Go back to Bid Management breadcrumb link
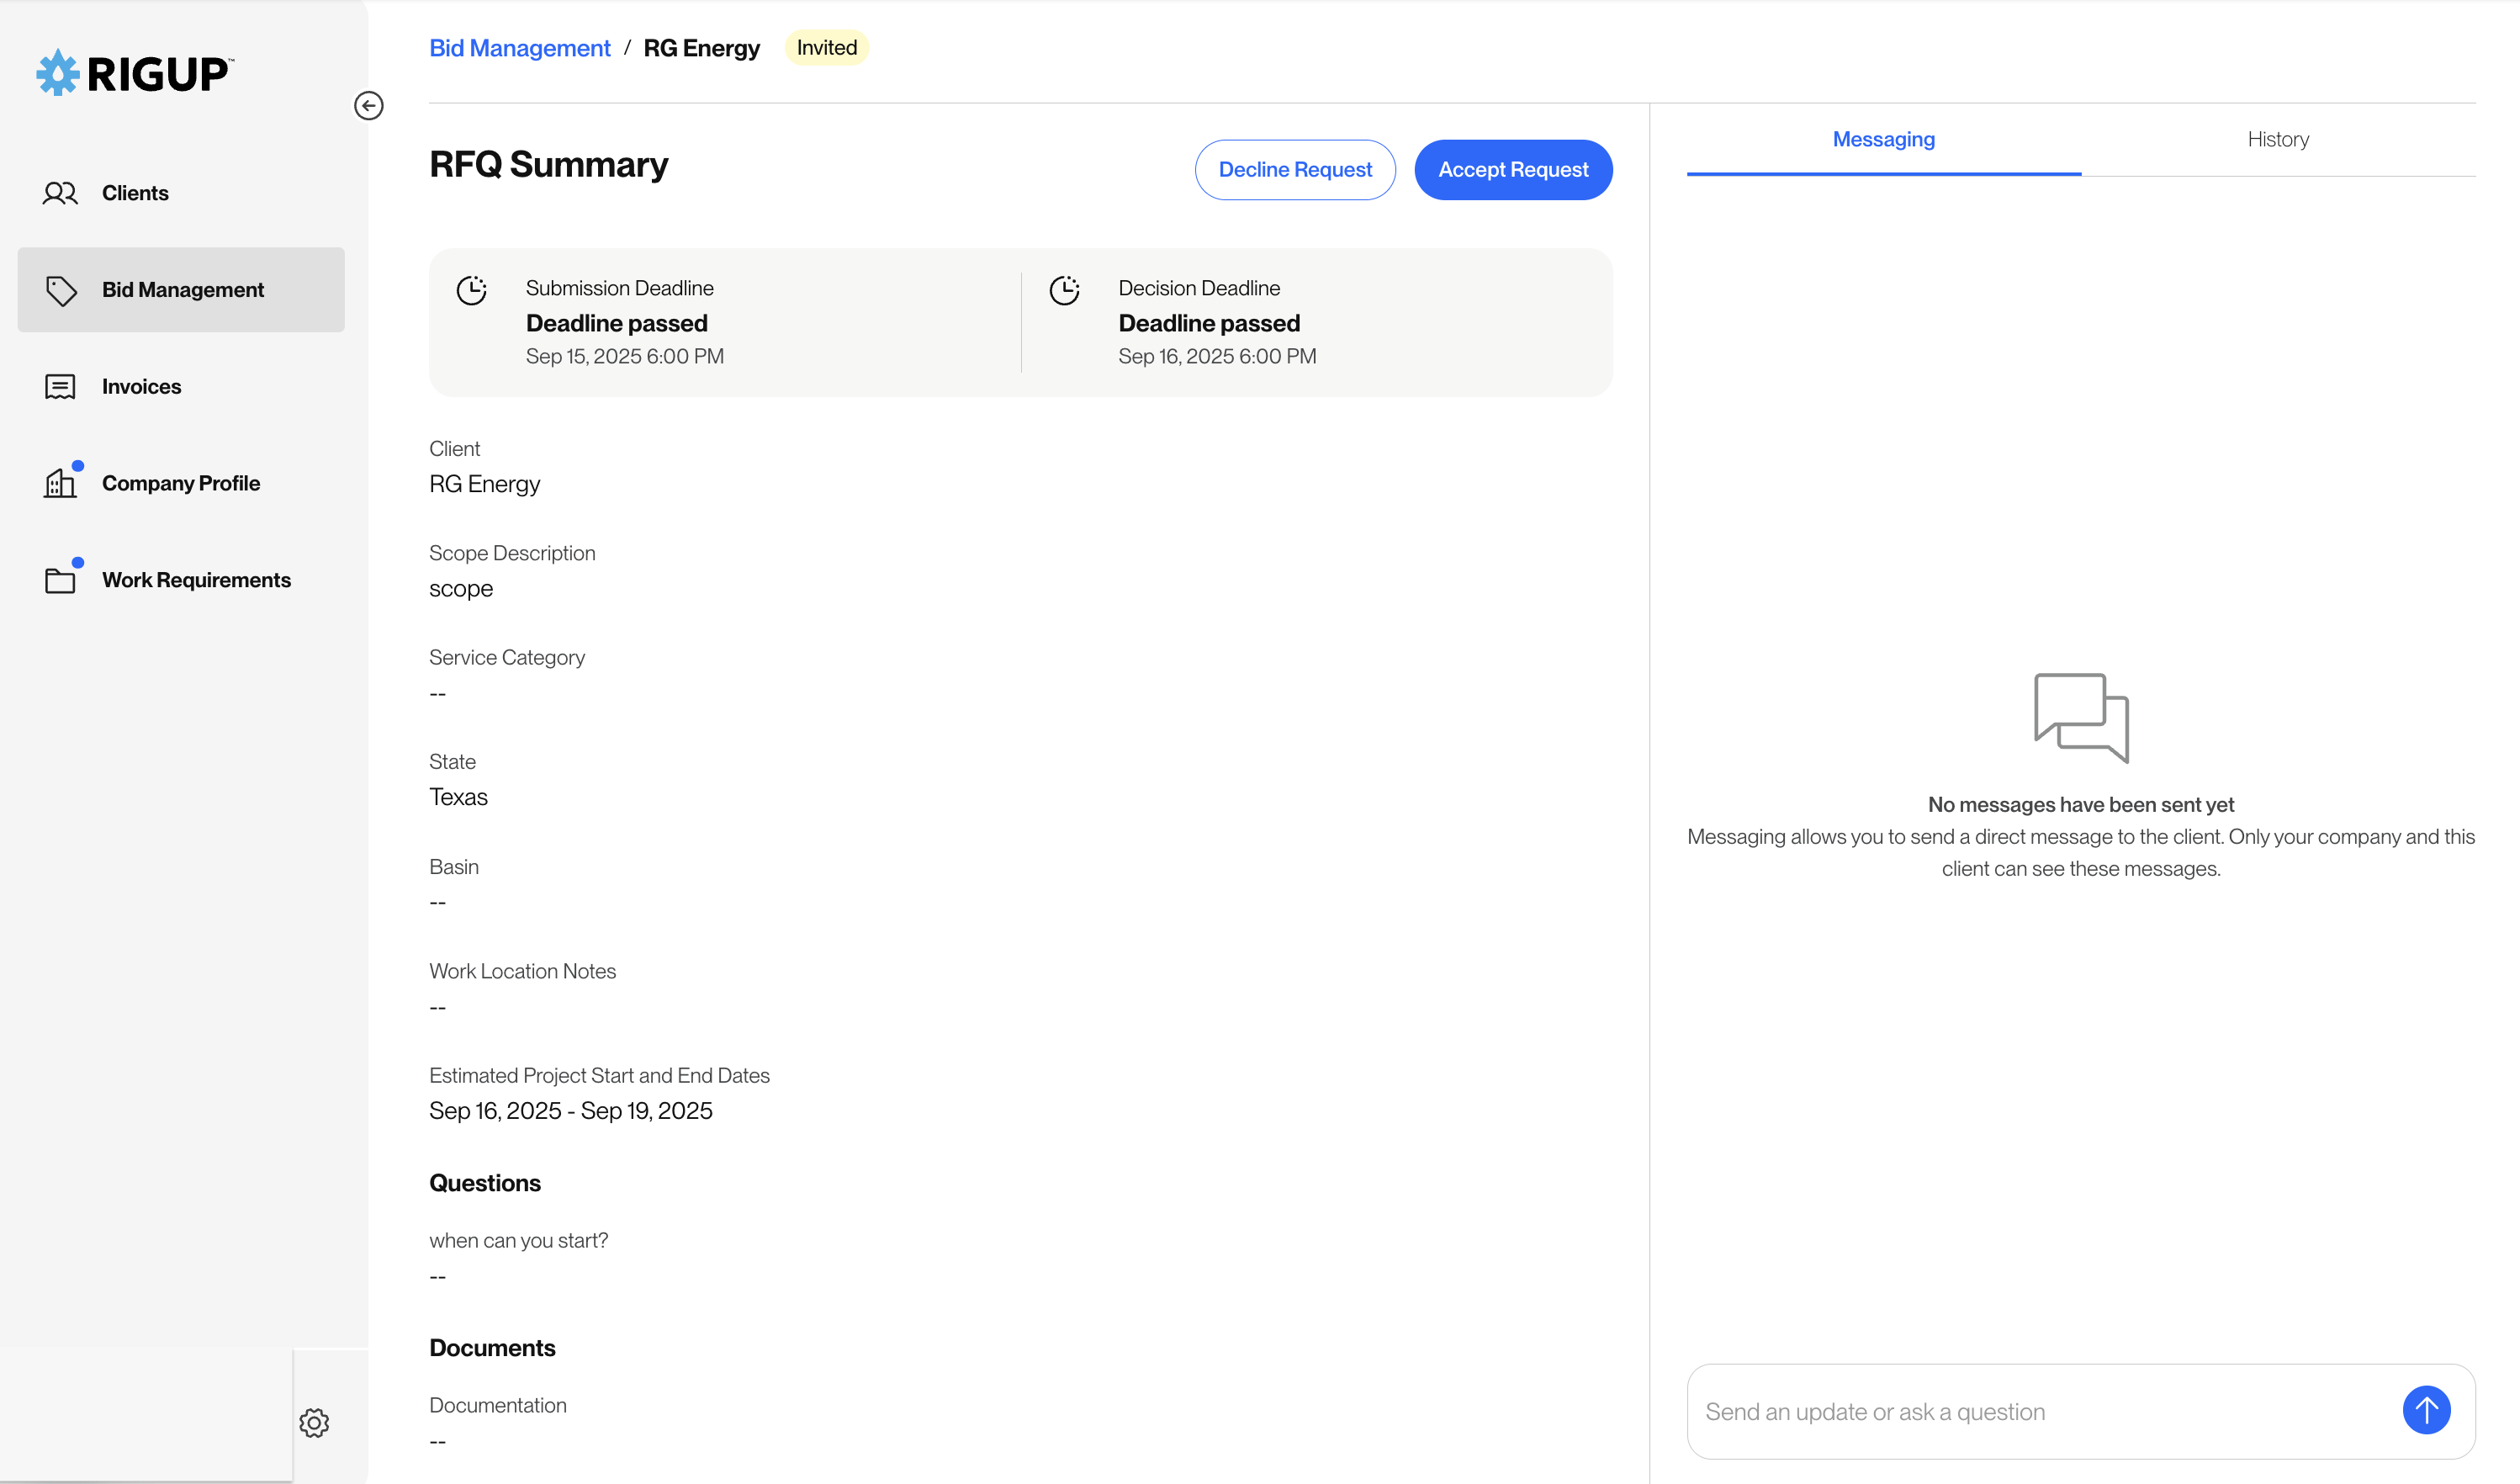The width and height of the screenshot is (2520, 1484). (519, 48)
